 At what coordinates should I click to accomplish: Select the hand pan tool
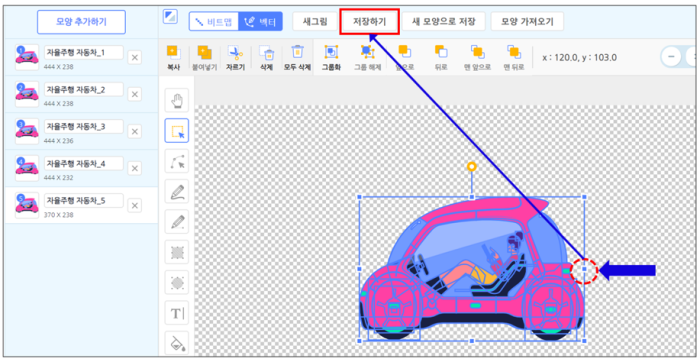pyautogui.click(x=177, y=100)
